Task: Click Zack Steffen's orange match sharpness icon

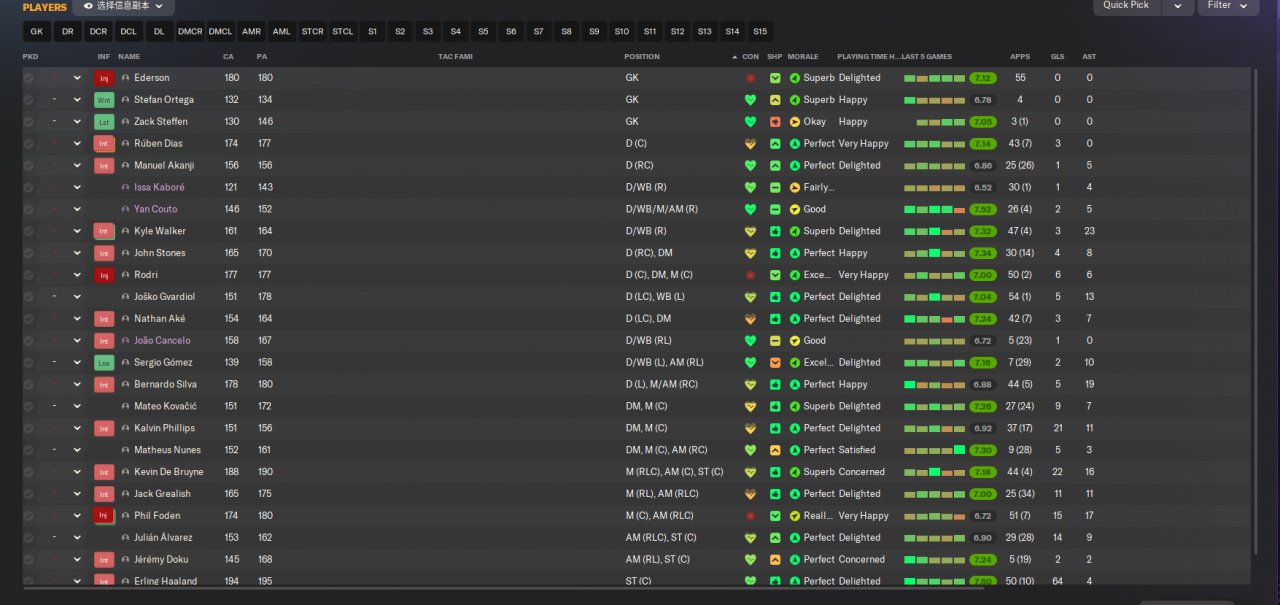Action: point(775,122)
